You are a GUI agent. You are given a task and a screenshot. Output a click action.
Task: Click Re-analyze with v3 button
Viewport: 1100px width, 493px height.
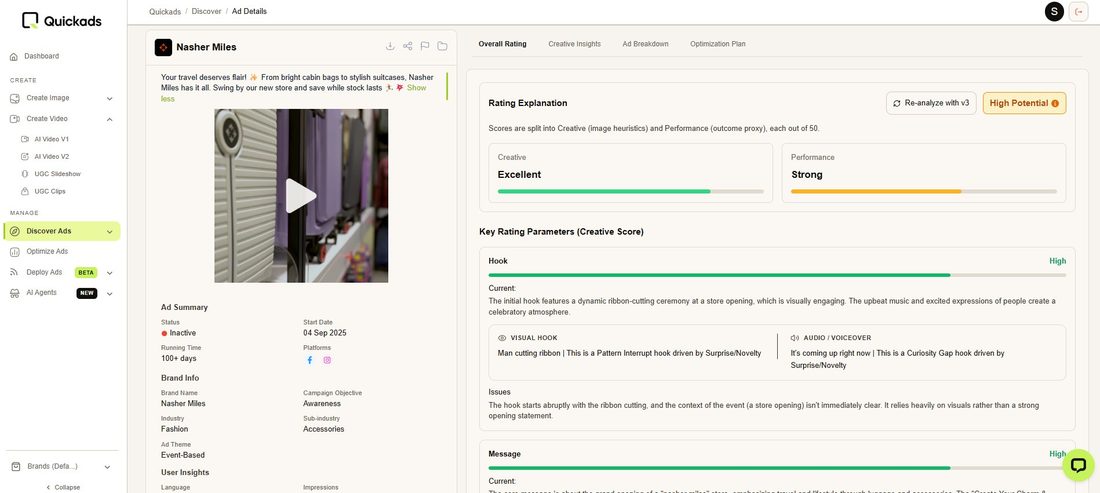point(931,103)
